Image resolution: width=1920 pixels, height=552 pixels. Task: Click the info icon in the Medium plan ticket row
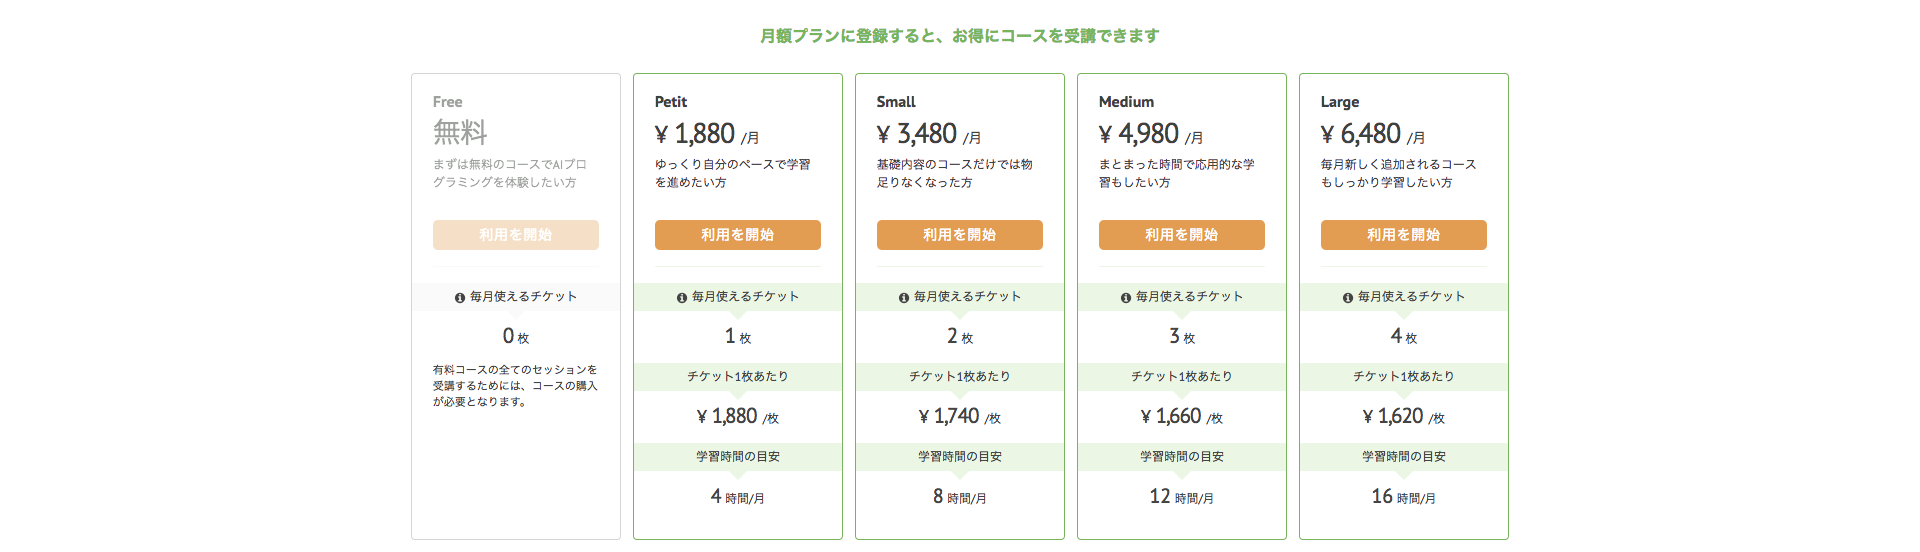pyautogui.click(x=1126, y=298)
